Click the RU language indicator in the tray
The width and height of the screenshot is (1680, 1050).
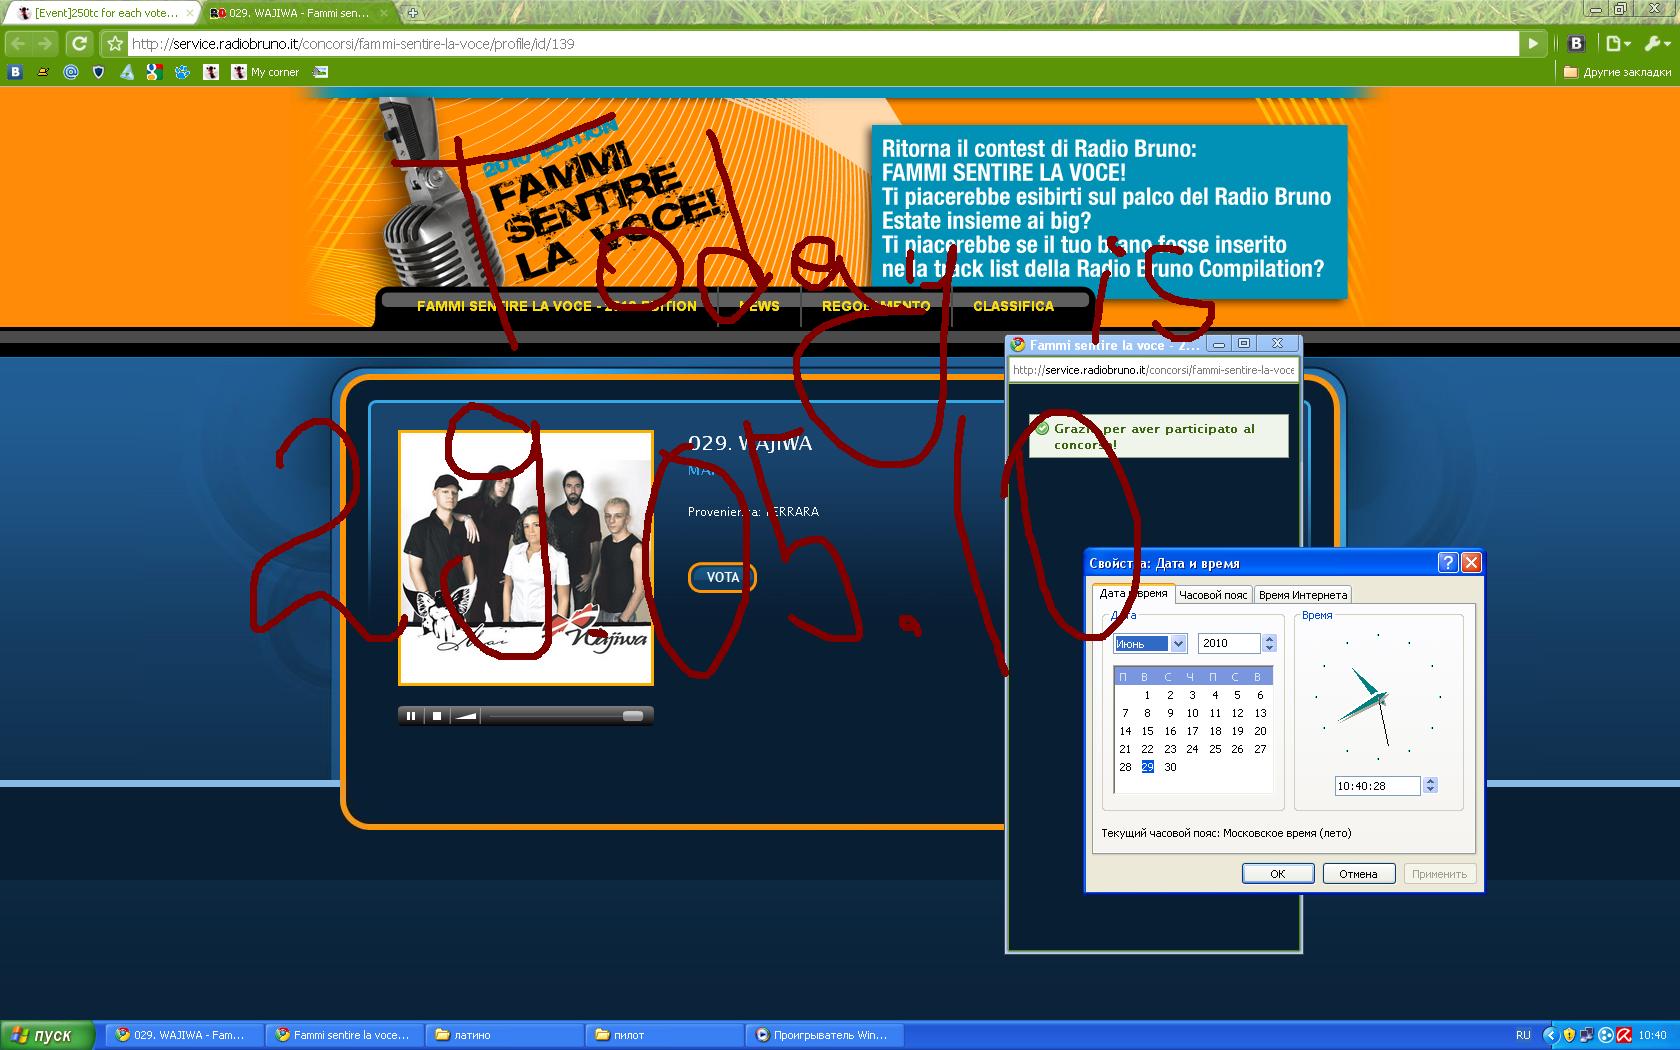tap(1523, 1035)
